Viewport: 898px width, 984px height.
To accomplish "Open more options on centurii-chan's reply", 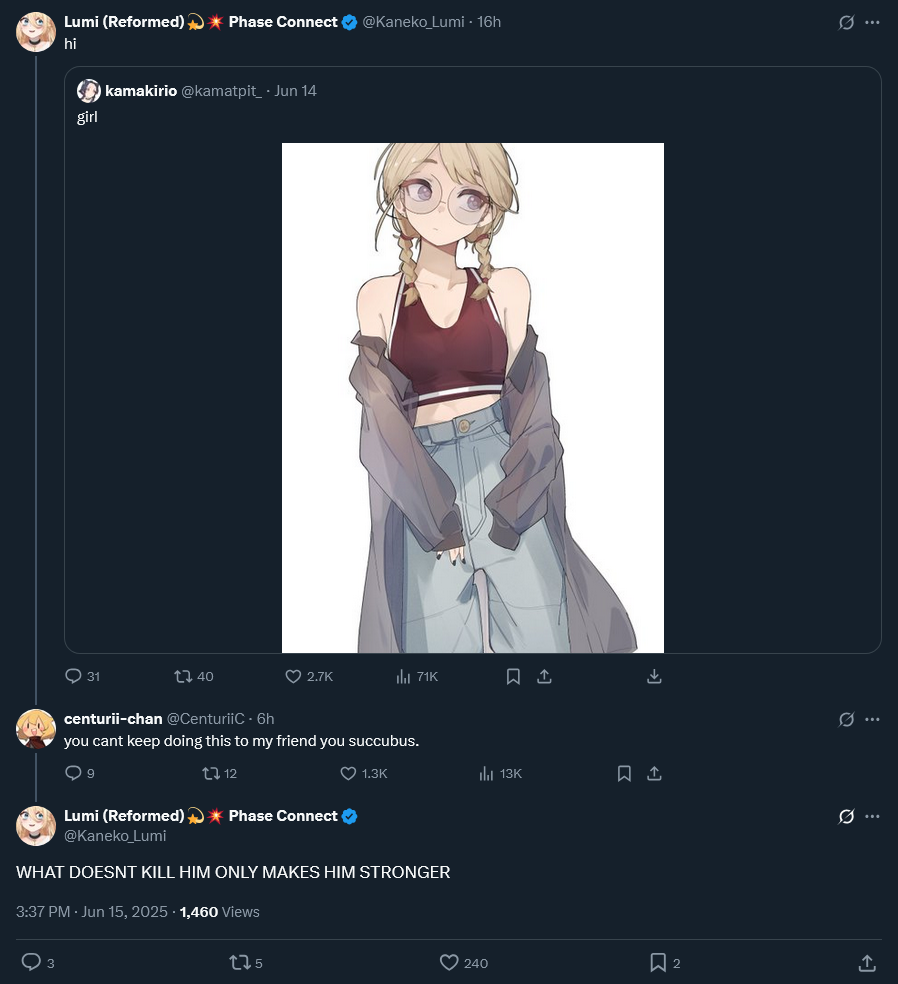I will pyautogui.click(x=872, y=719).
